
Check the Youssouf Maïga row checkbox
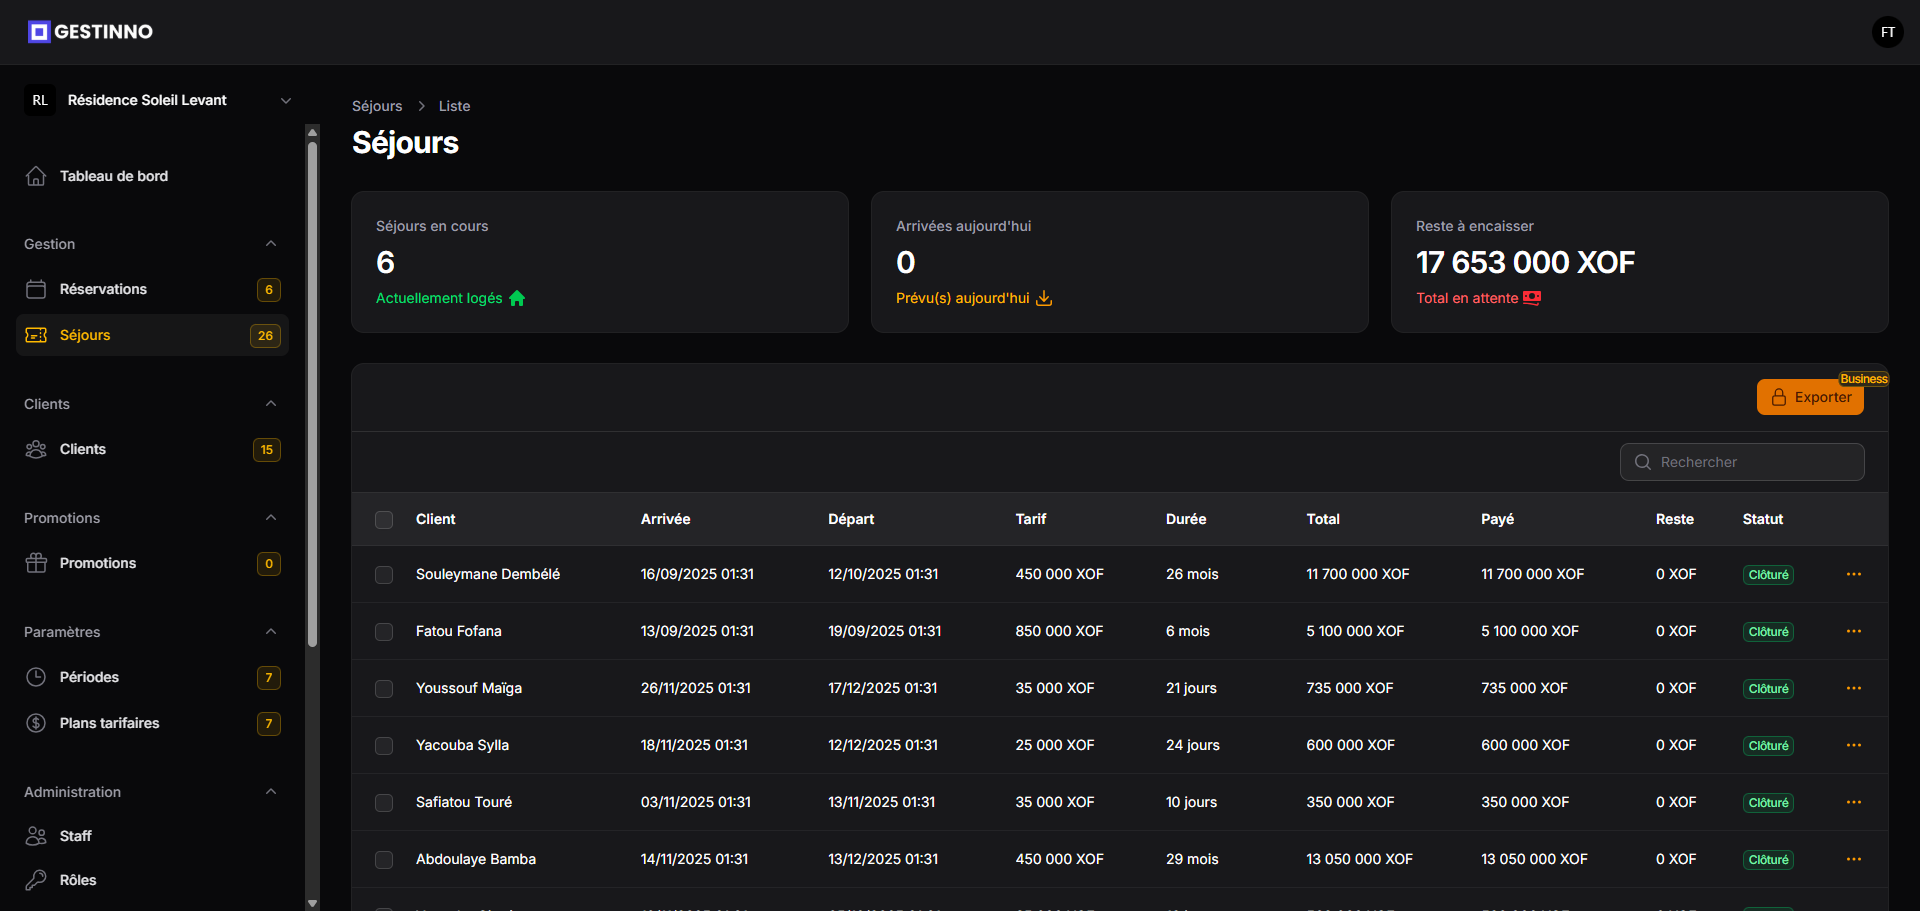[x=384, y=689]
